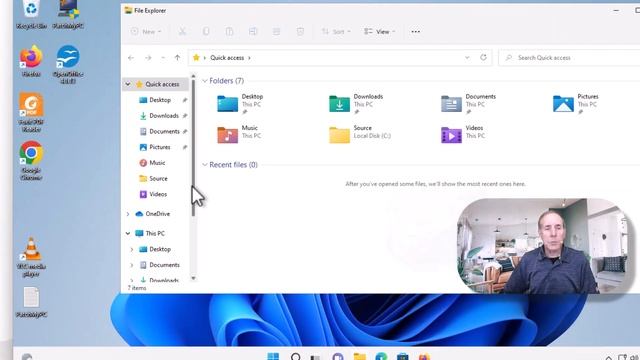
Task: Collapse Quick access in navigation pane
Action: [128, 84]
